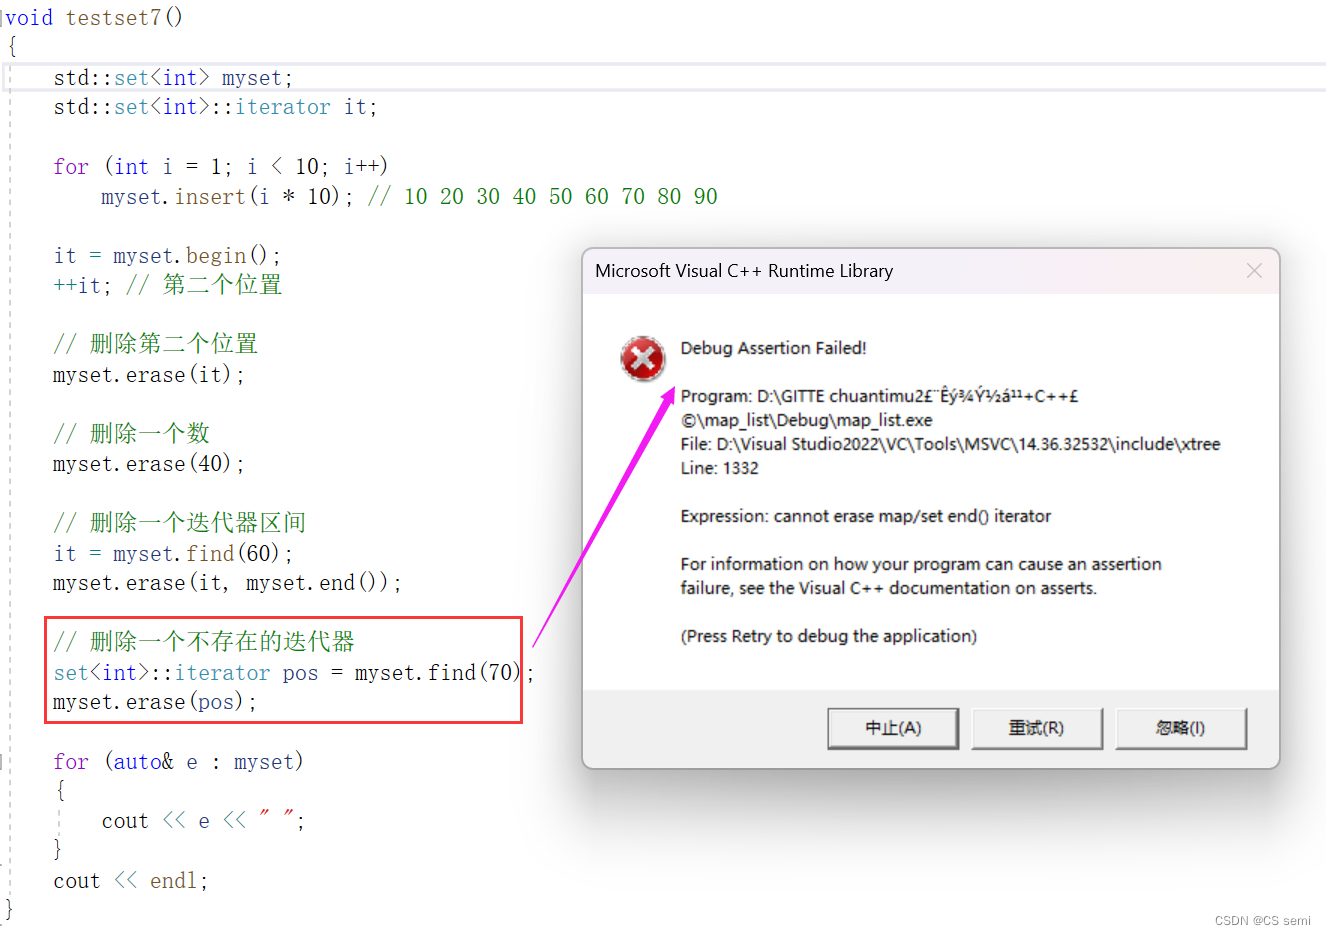Screen dimensions: 1326x935
Task: Click the 'File: D:\Visual Studio2022...xtree' path text
Action: 950,444
